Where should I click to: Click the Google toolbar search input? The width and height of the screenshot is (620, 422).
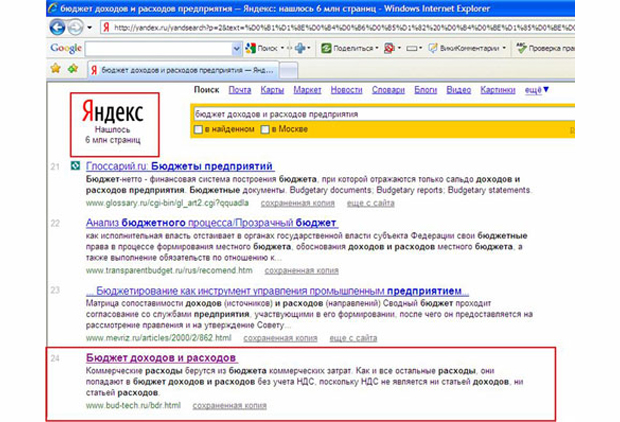158,49
